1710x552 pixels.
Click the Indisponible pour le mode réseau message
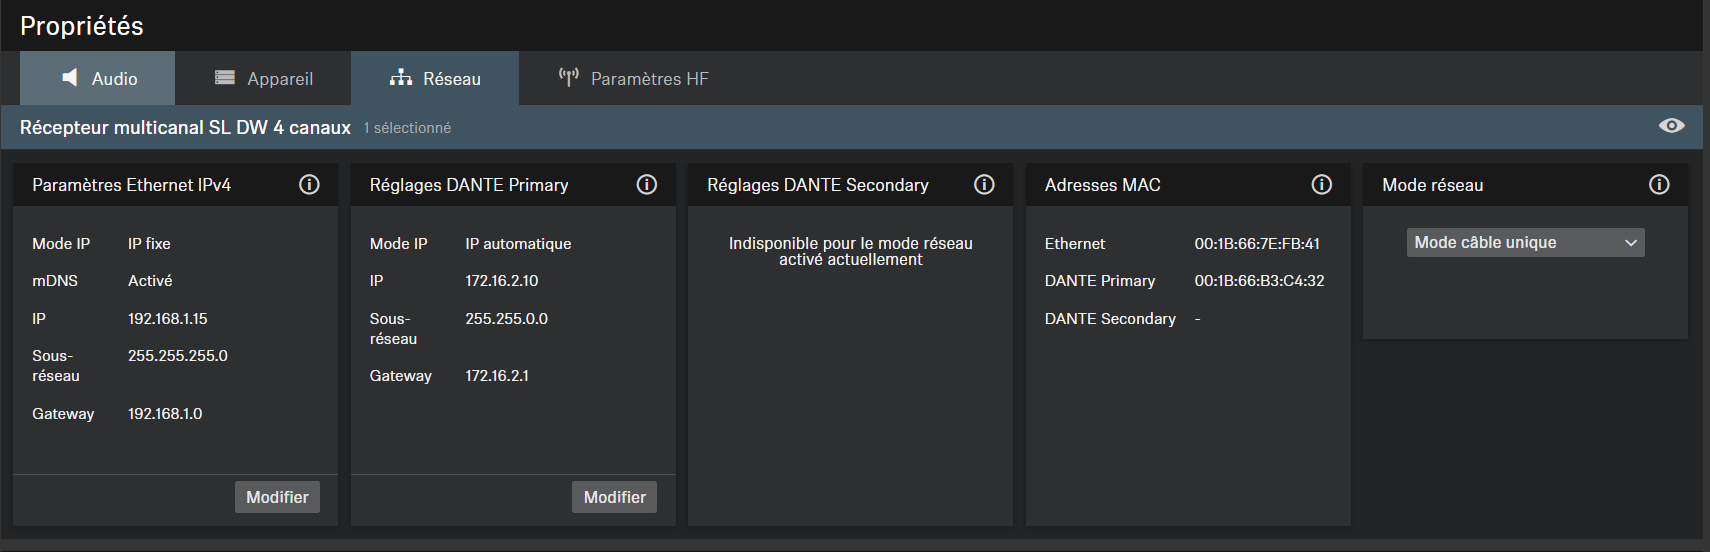click(x=850, y=251)
